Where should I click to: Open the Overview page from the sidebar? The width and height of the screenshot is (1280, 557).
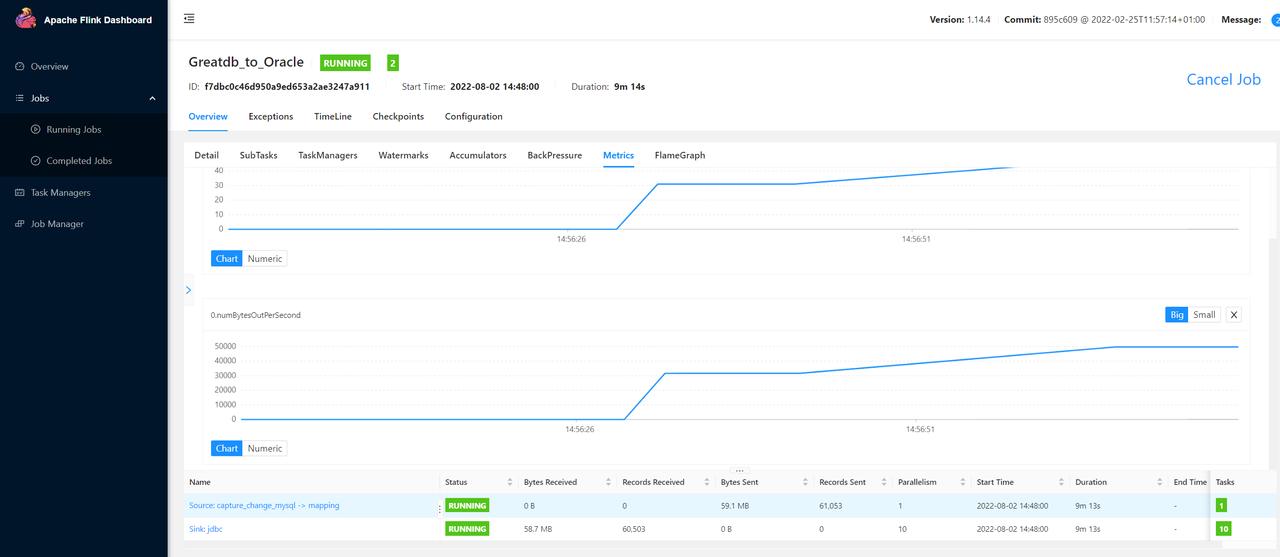[x=49, y=66]
